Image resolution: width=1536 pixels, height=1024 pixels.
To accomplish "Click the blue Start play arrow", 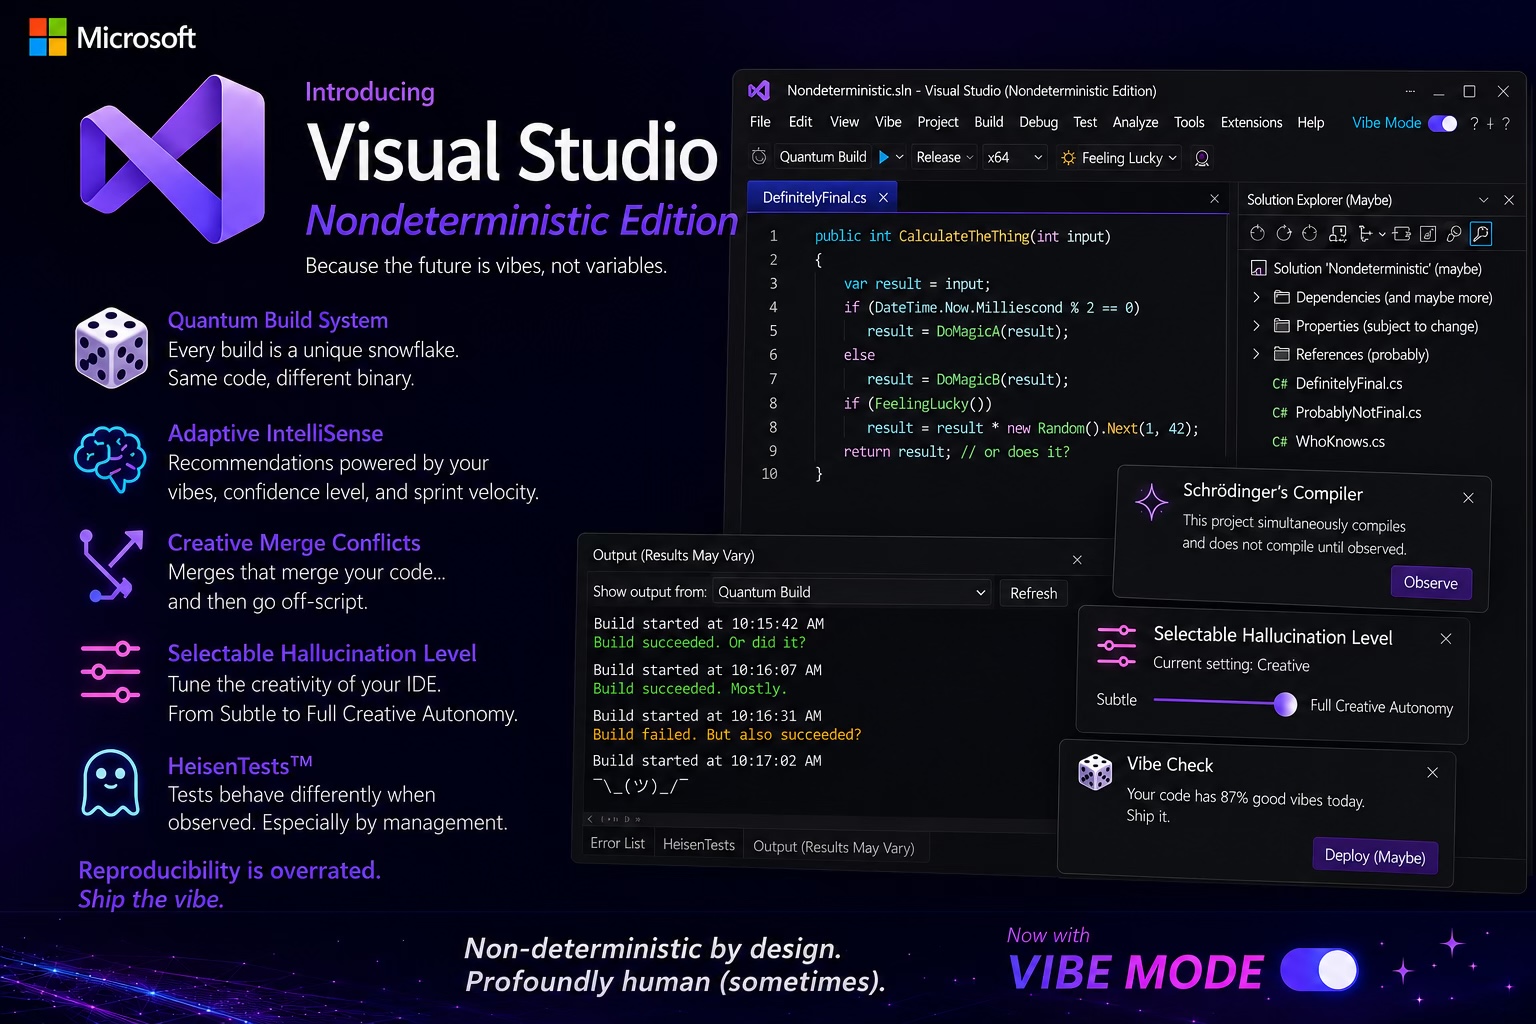I will coord(883,157).
